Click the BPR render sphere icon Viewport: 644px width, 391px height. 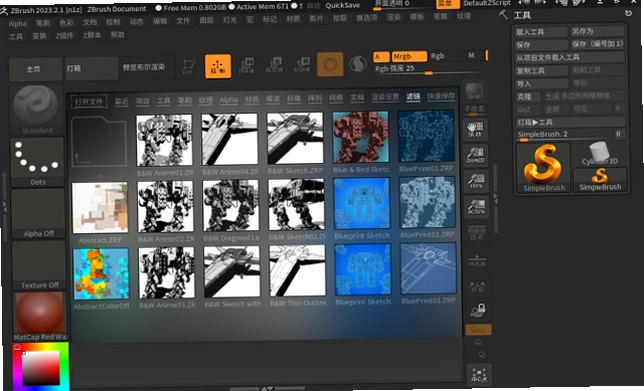pos(474,91)
